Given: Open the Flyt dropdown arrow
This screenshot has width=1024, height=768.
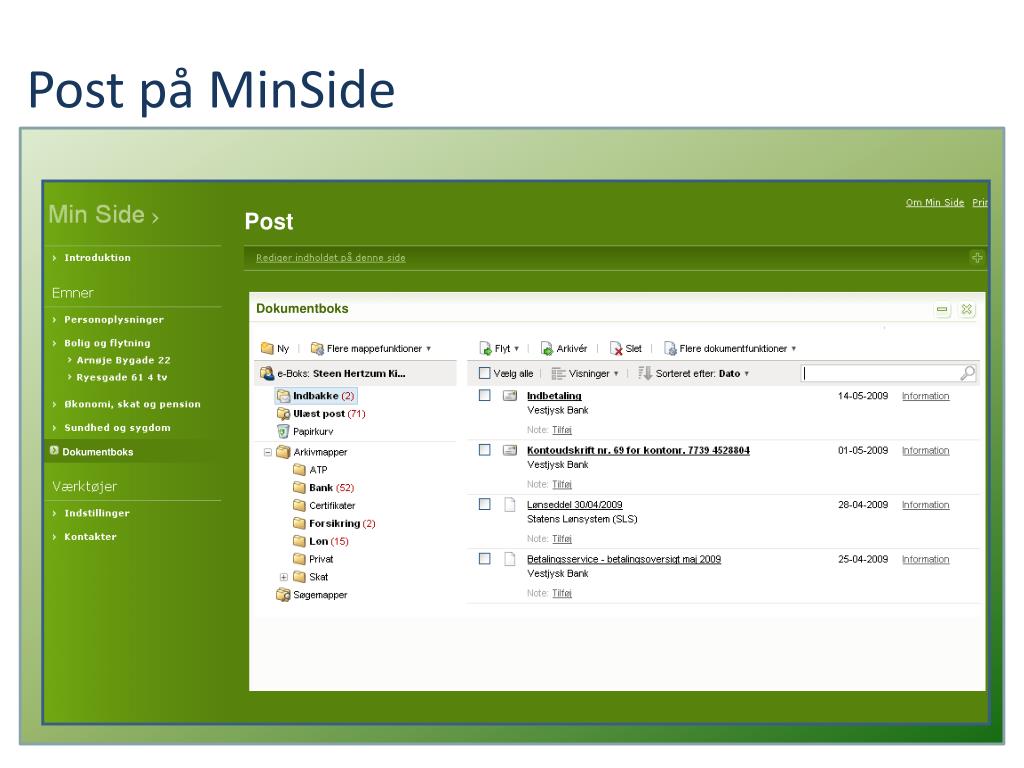Looking at the screenshot, I should 517,349.
